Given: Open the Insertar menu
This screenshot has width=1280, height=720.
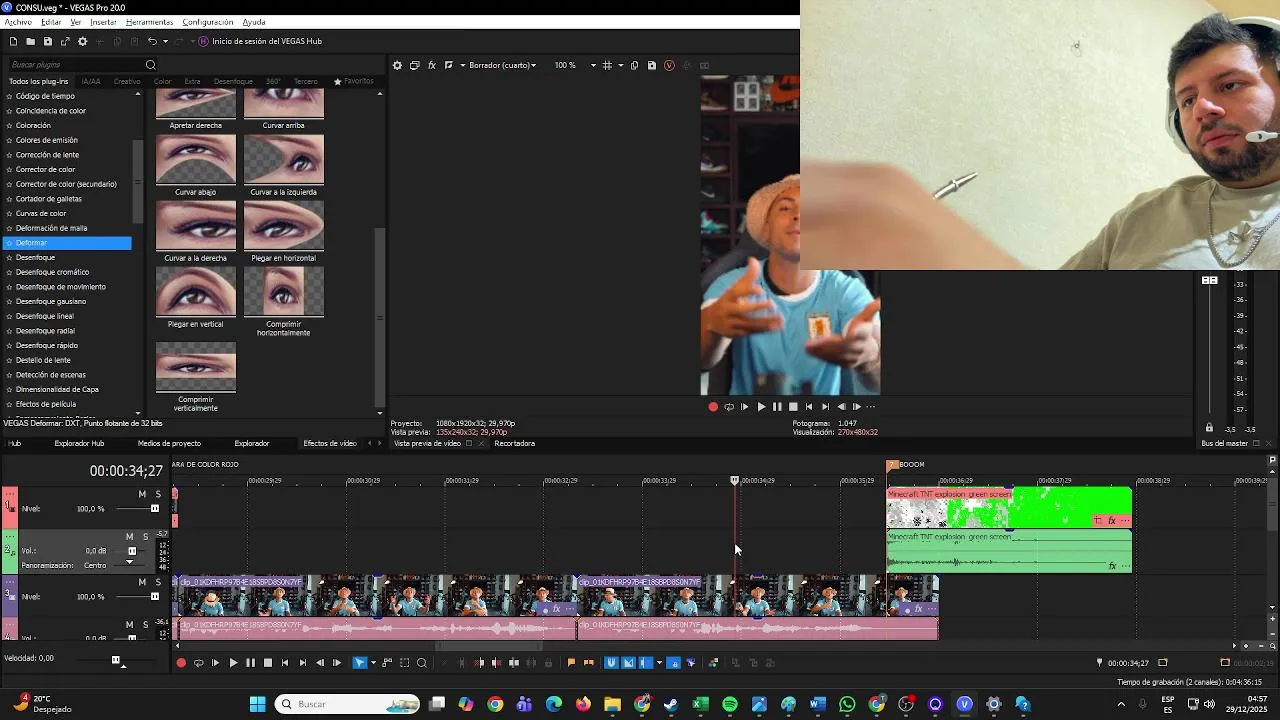Looking at the screenshot, I should [103, 22].
